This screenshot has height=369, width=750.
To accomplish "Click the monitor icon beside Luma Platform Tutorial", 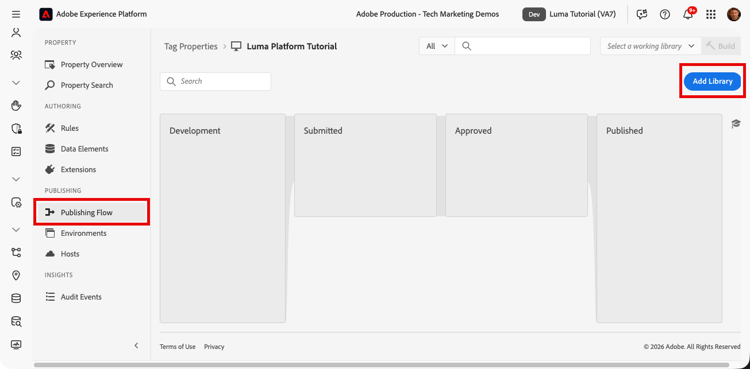I will [x=236, y=46].
